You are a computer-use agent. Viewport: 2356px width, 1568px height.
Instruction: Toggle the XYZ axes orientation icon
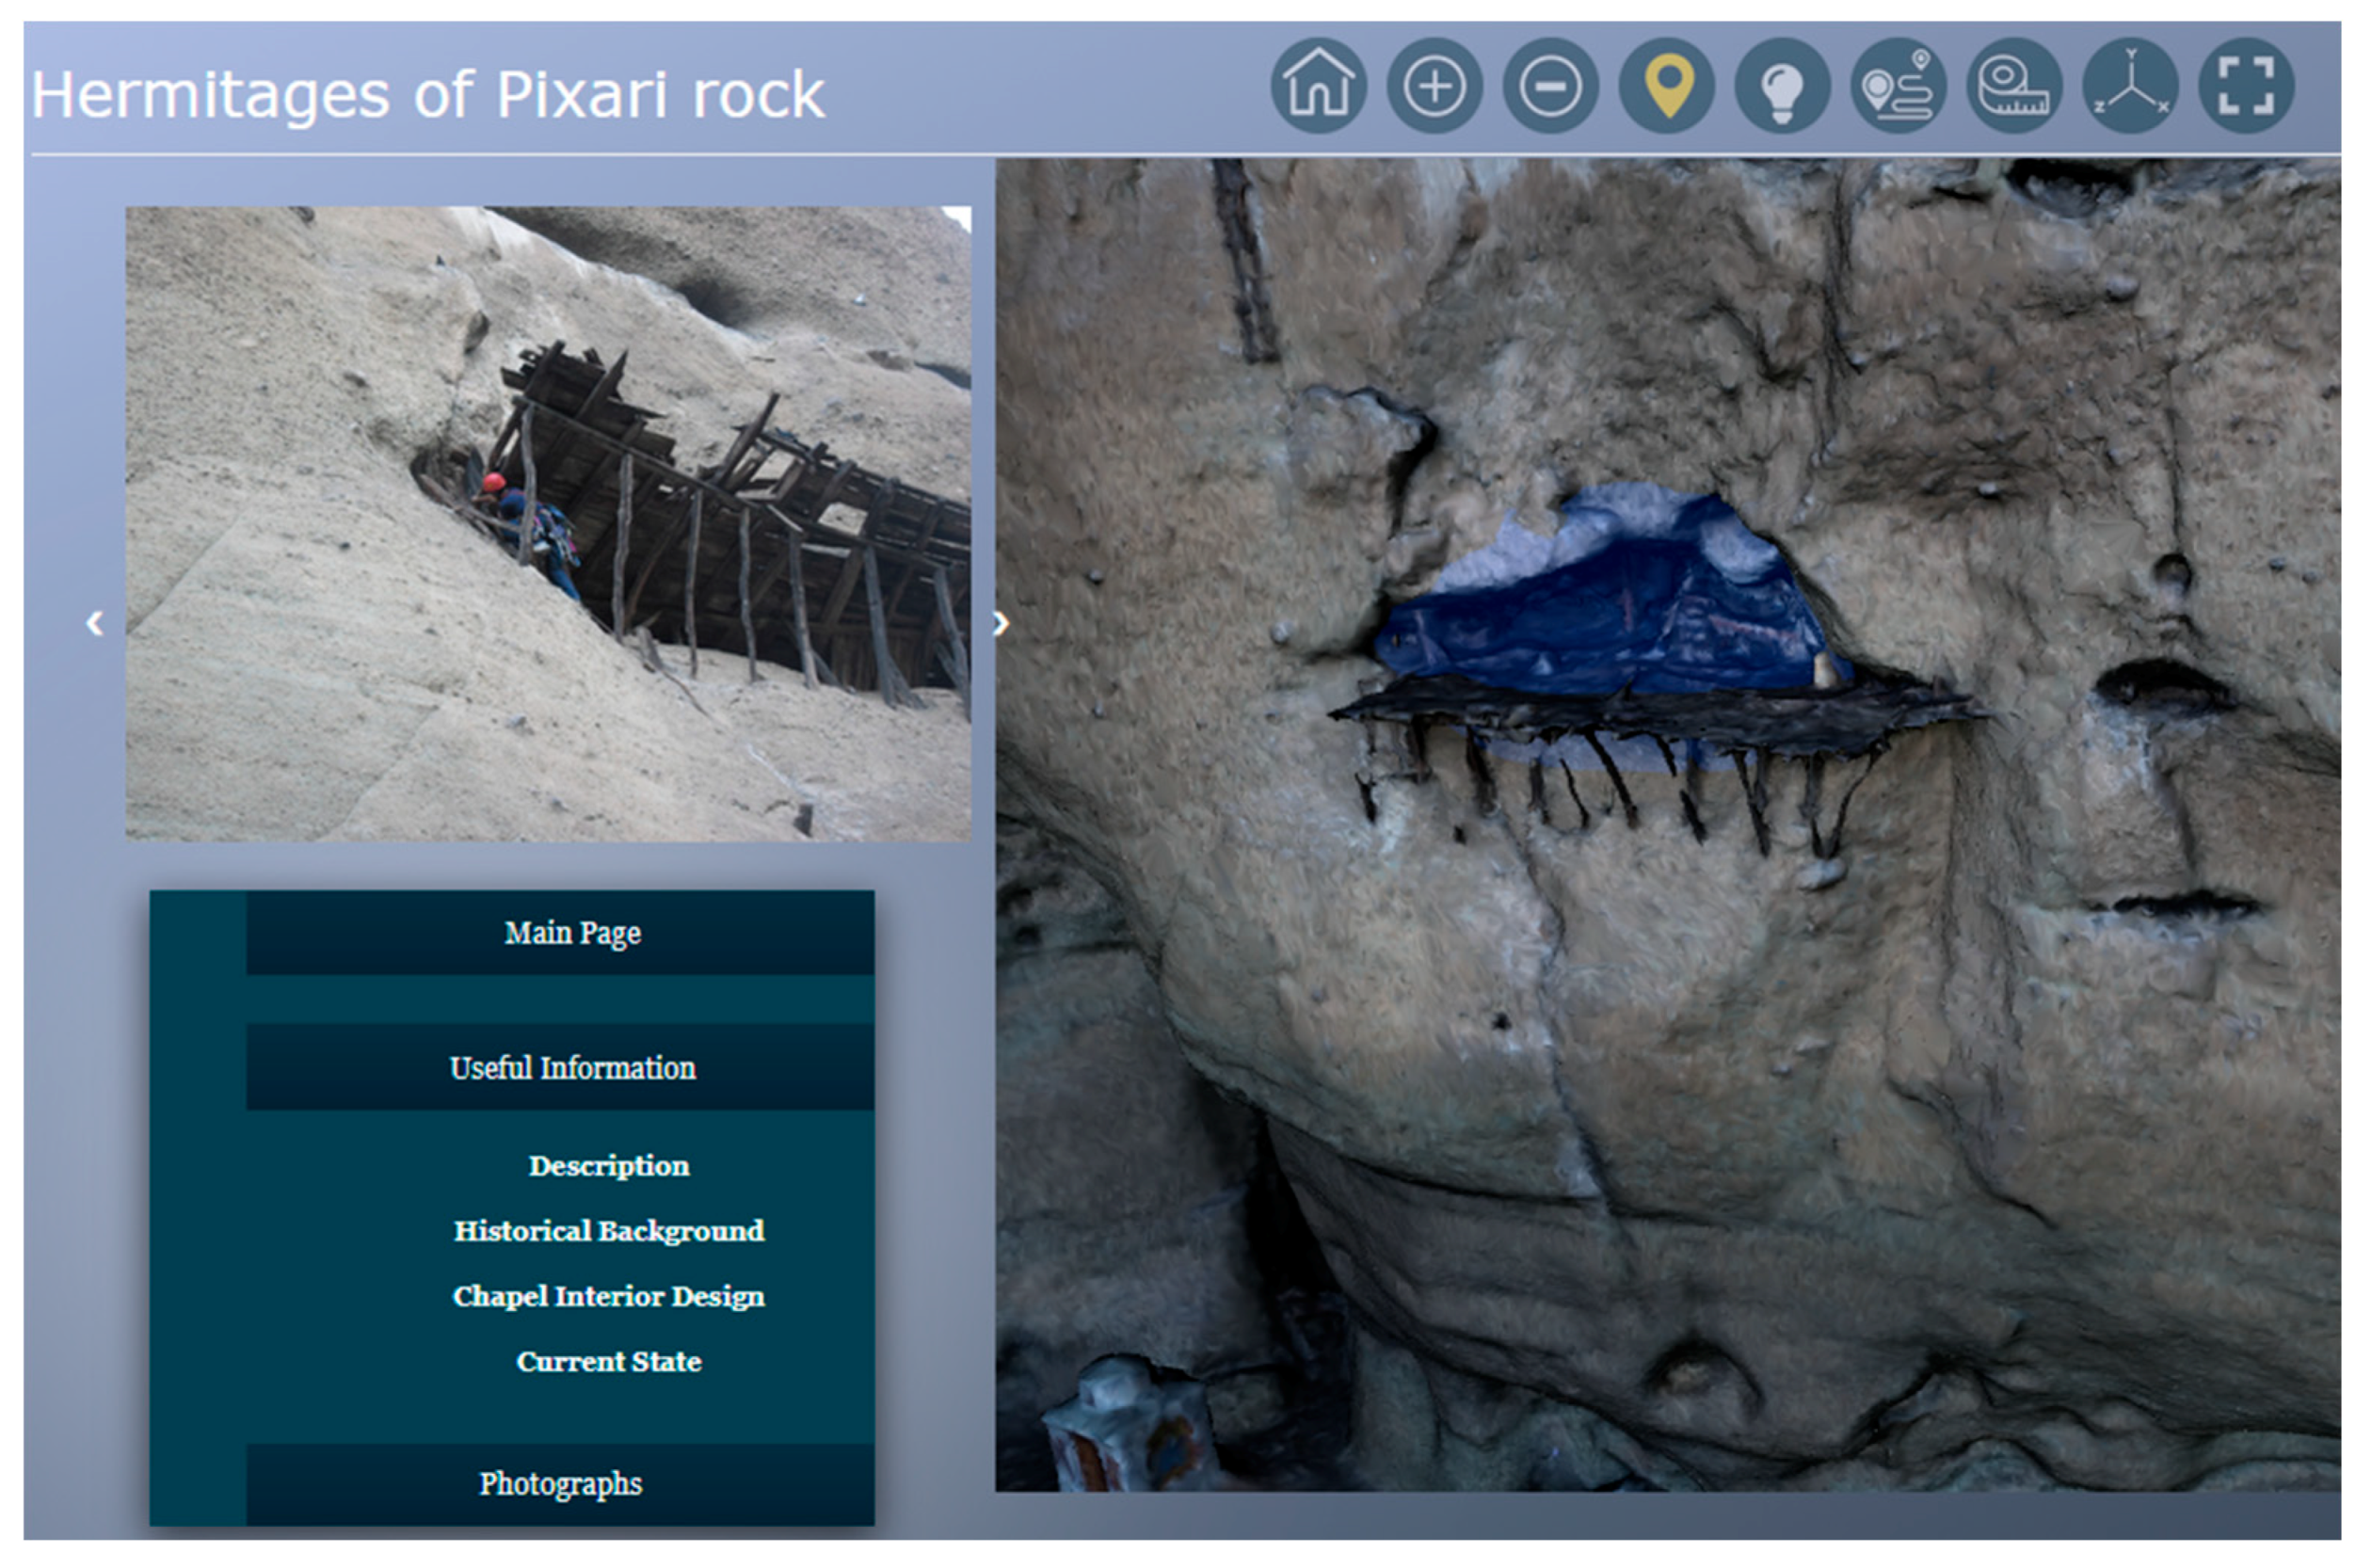[2129, 86]
